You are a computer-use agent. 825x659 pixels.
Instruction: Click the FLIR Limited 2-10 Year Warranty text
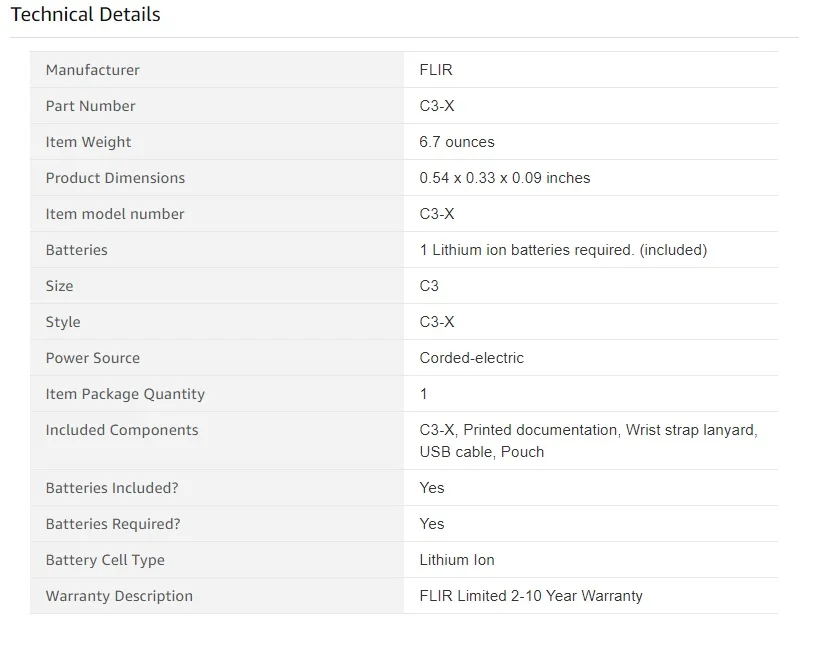tap(531, 596)
